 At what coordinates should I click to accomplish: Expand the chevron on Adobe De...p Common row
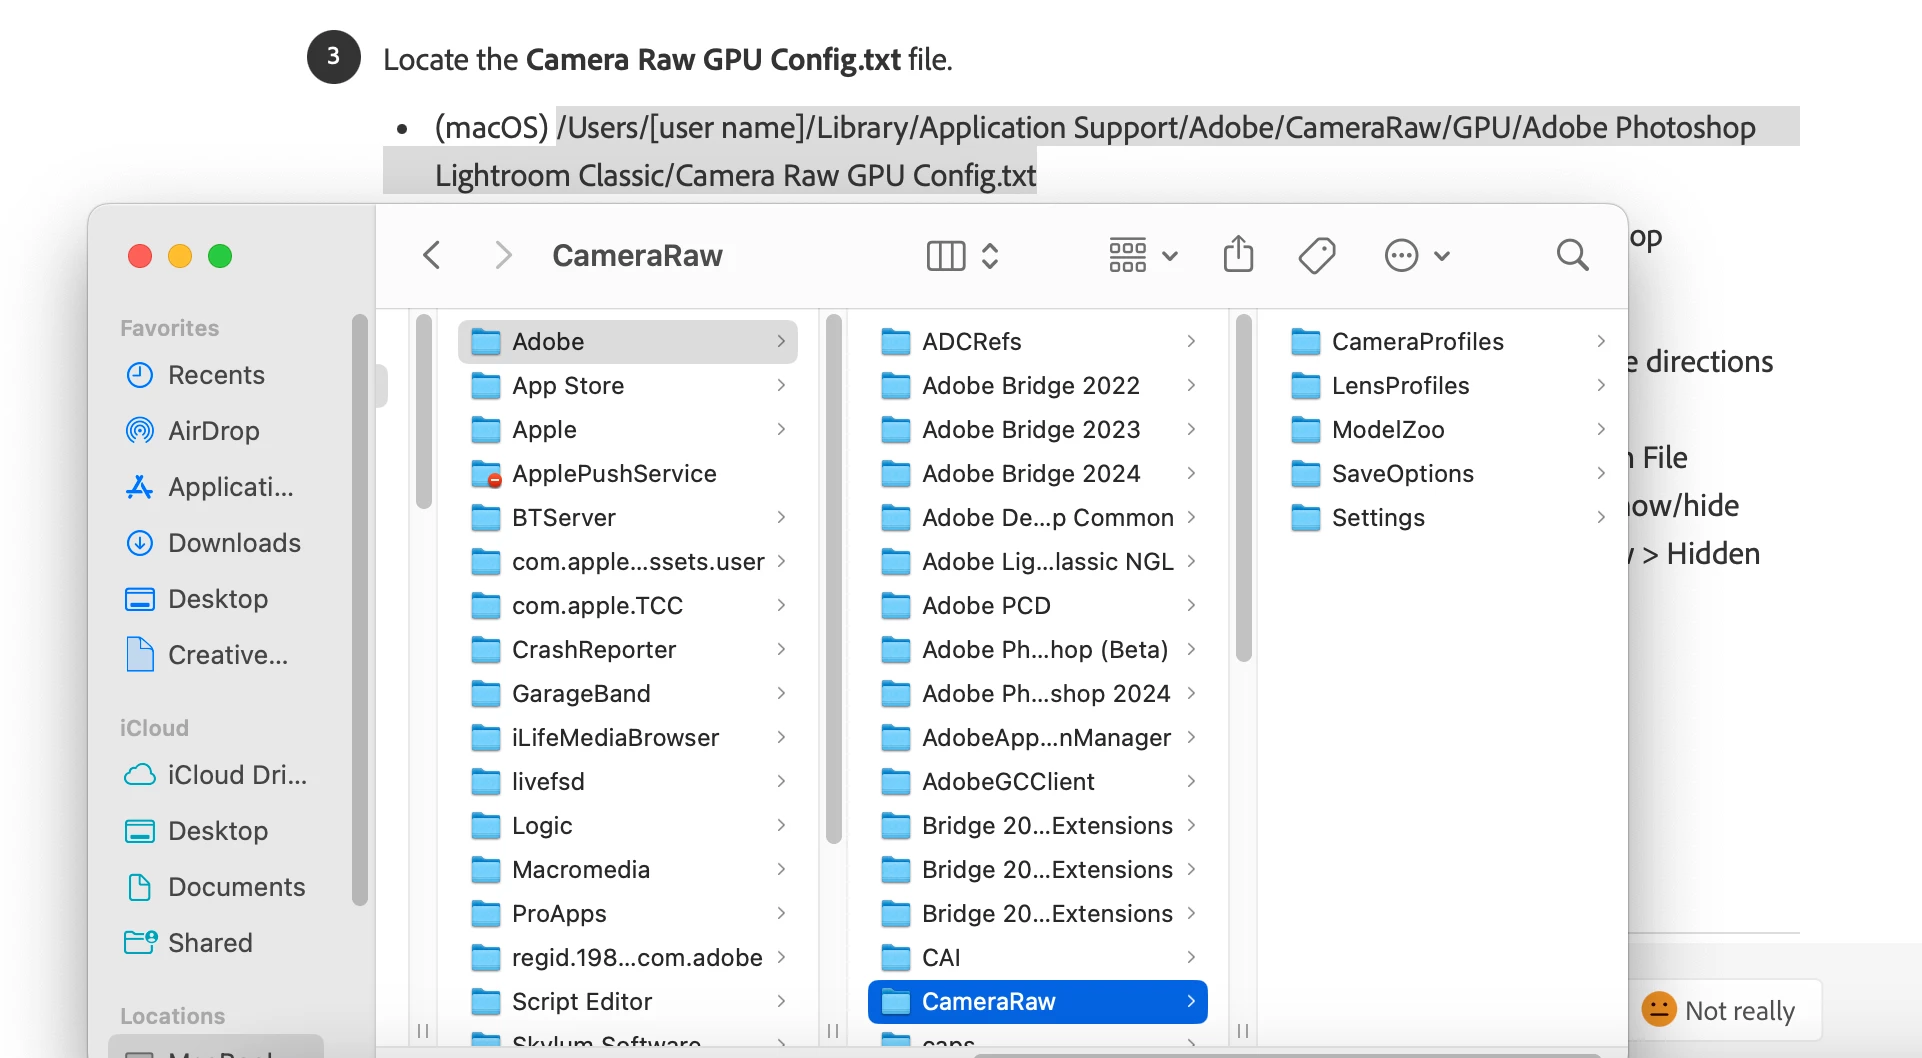(x=1191, y=517)
